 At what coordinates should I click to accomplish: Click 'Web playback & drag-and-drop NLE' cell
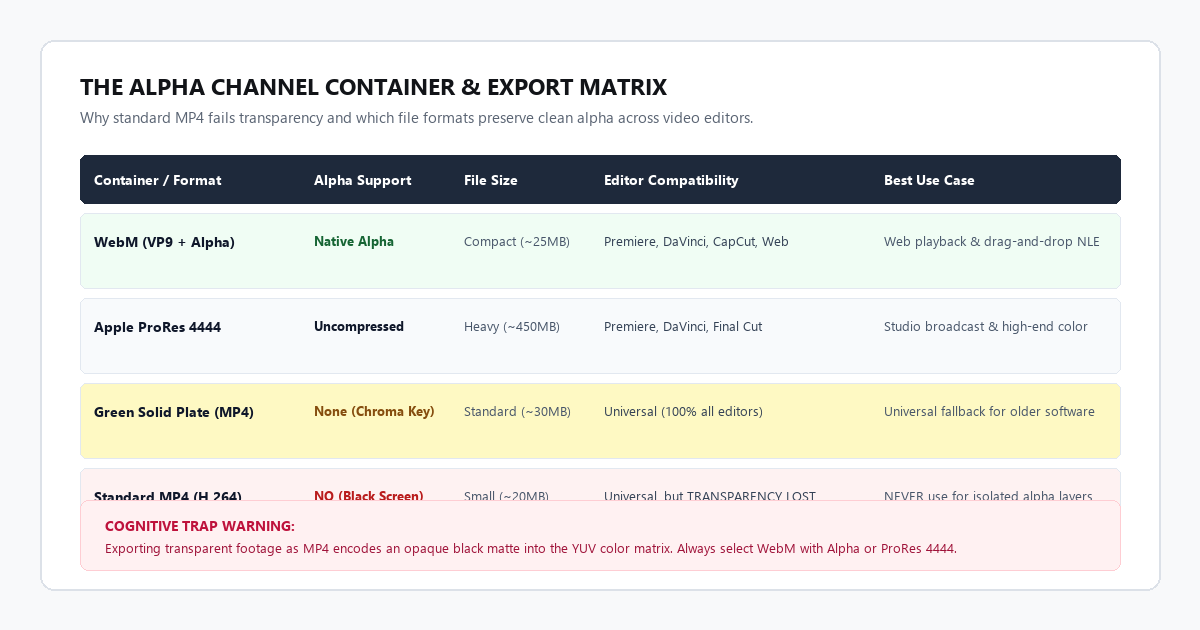[x=991, y=242]
